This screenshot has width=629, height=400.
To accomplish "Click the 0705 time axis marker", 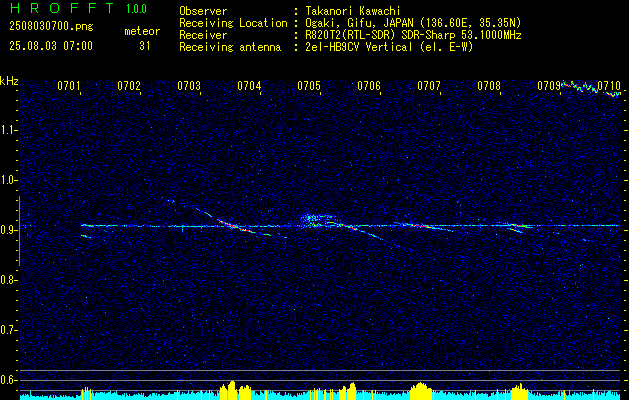I will pos(309,85).
